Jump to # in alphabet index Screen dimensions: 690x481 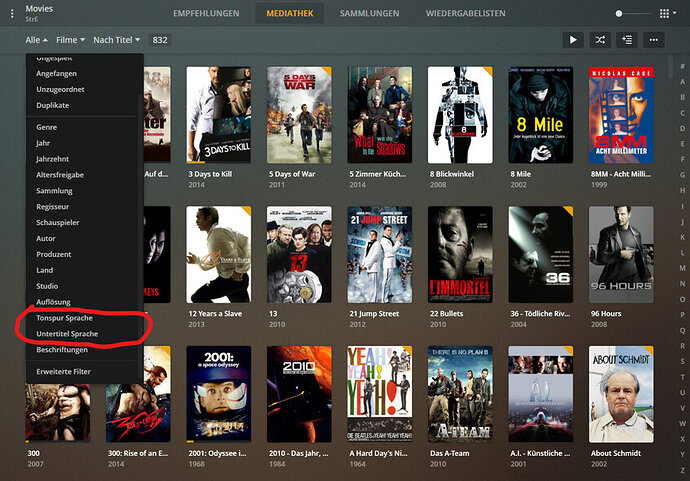(x=683, y=66)
